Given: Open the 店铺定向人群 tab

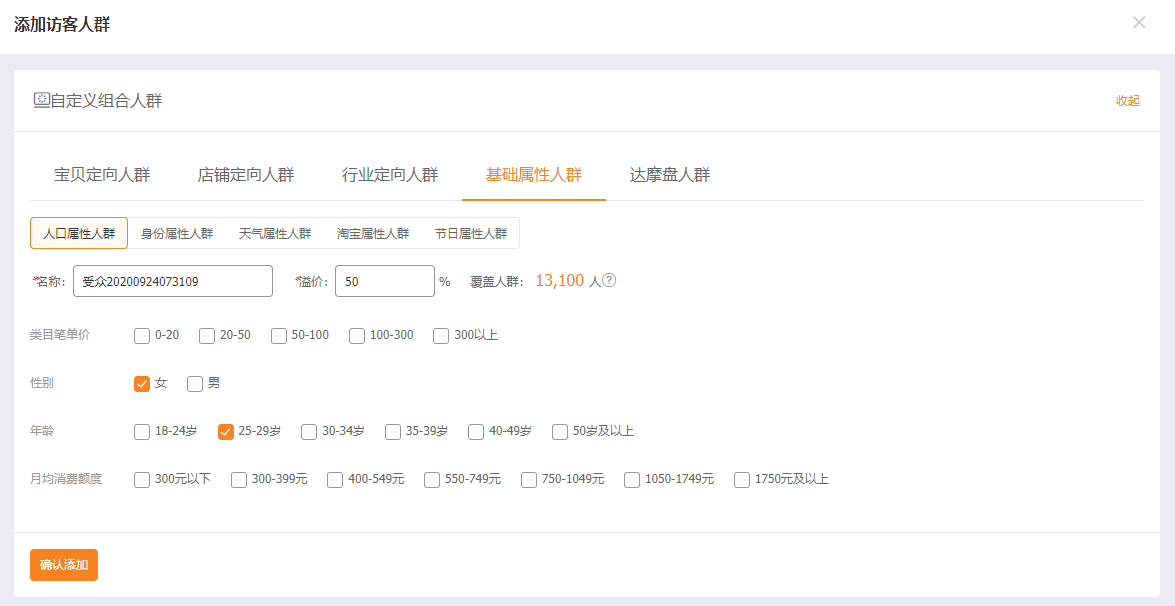Looking at the screenshot, I should pos(246,175).
